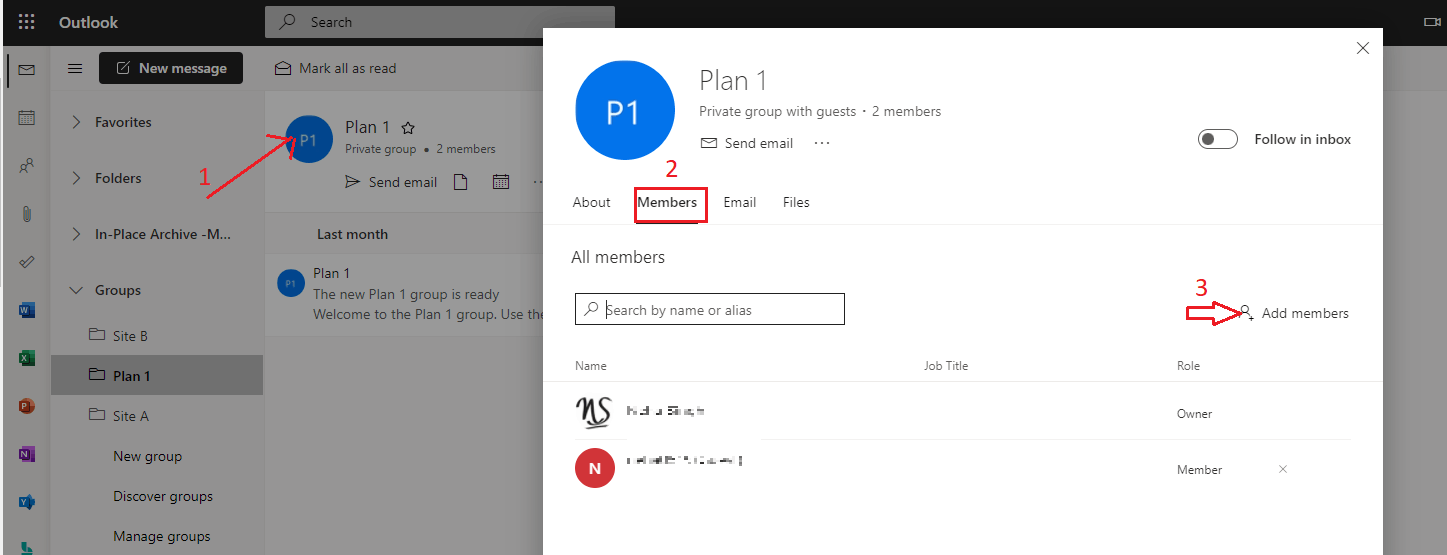Screen dimensions: 1447x555
Task: Click the Last month heading
Action: [x=352, y=234]
